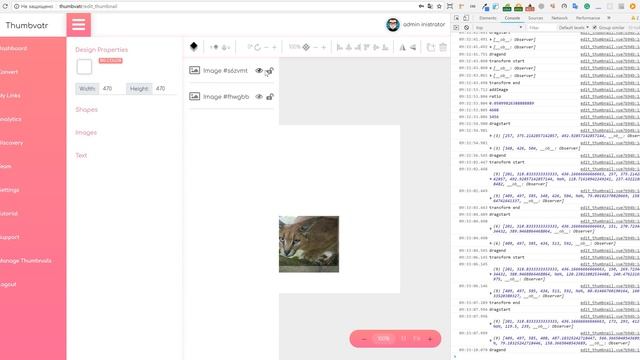Open Manage Thumbnails in sidebar

coord(26,260)
